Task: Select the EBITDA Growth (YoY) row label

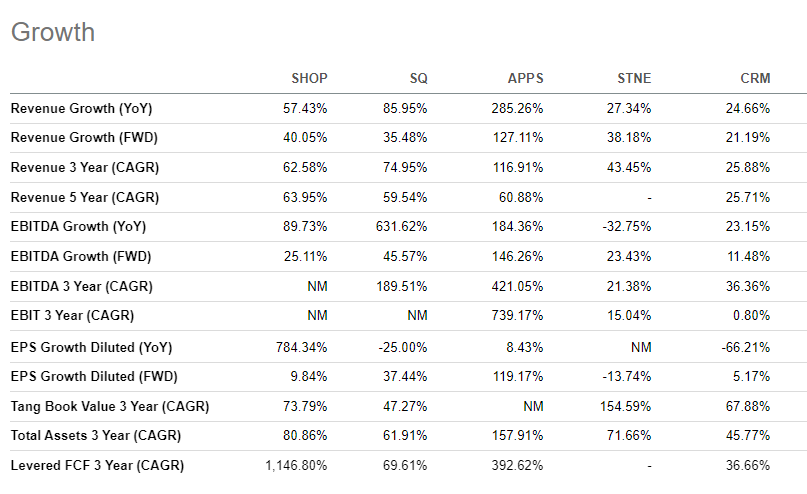Action: point(78,227)
